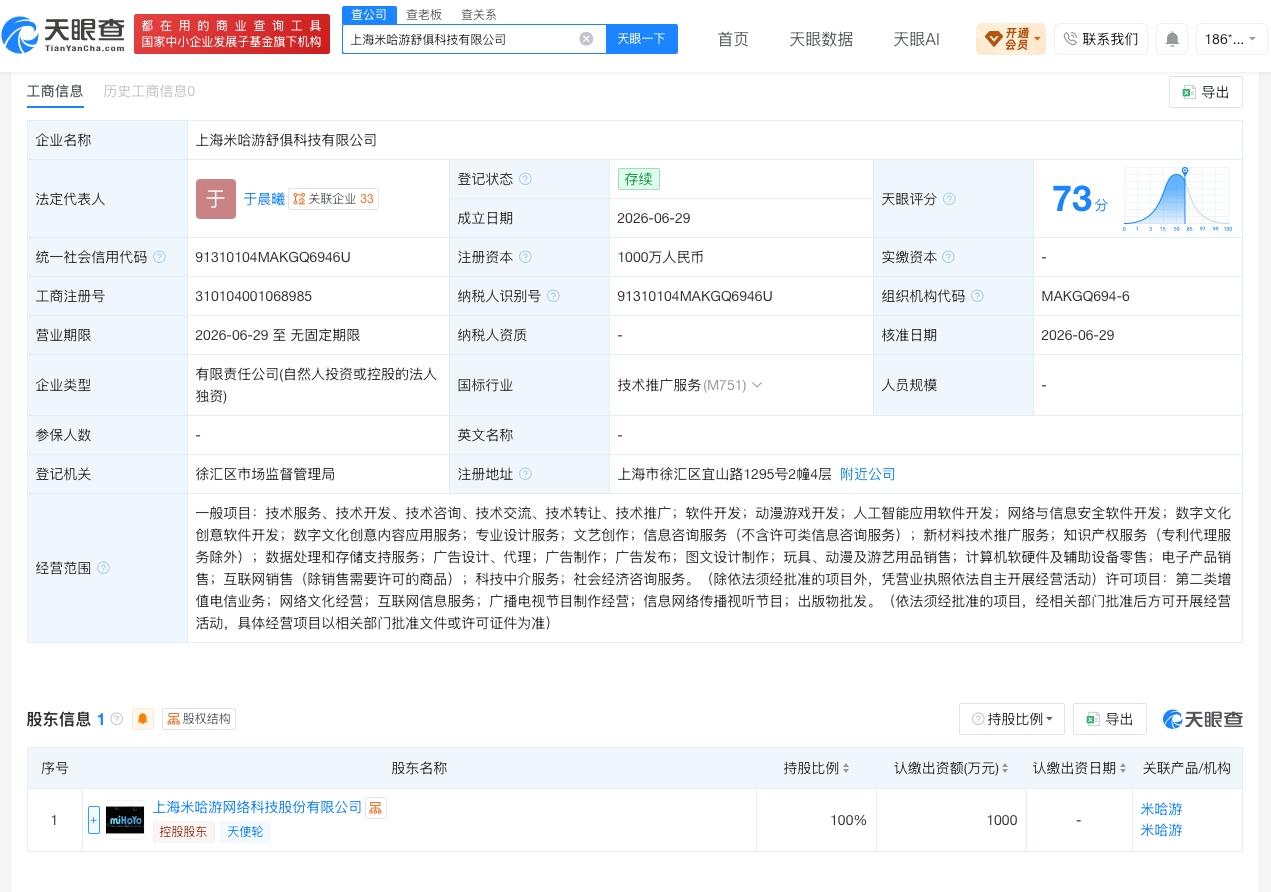Sort by 认缴出资日期 column arrows
This screenshot has height=892, width=1271.
[1123, 768]
